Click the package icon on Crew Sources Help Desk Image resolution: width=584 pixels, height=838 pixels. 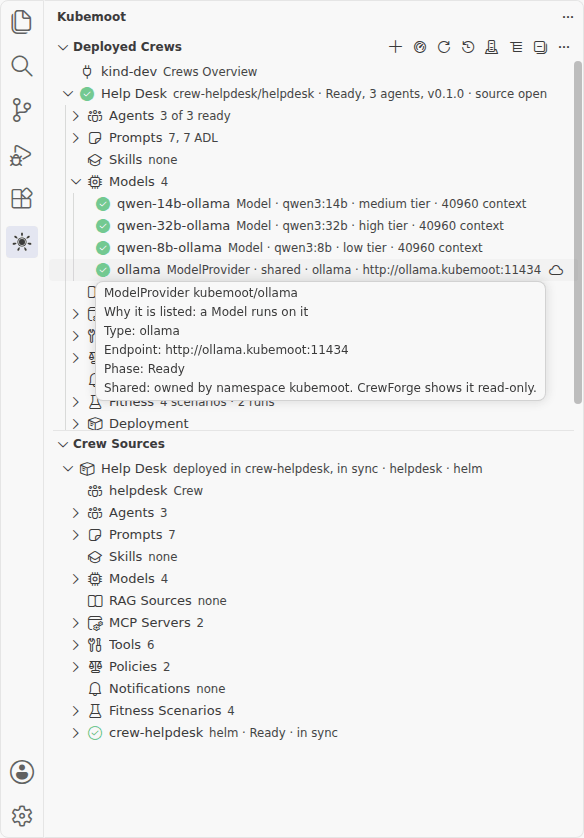click(87, 469)
